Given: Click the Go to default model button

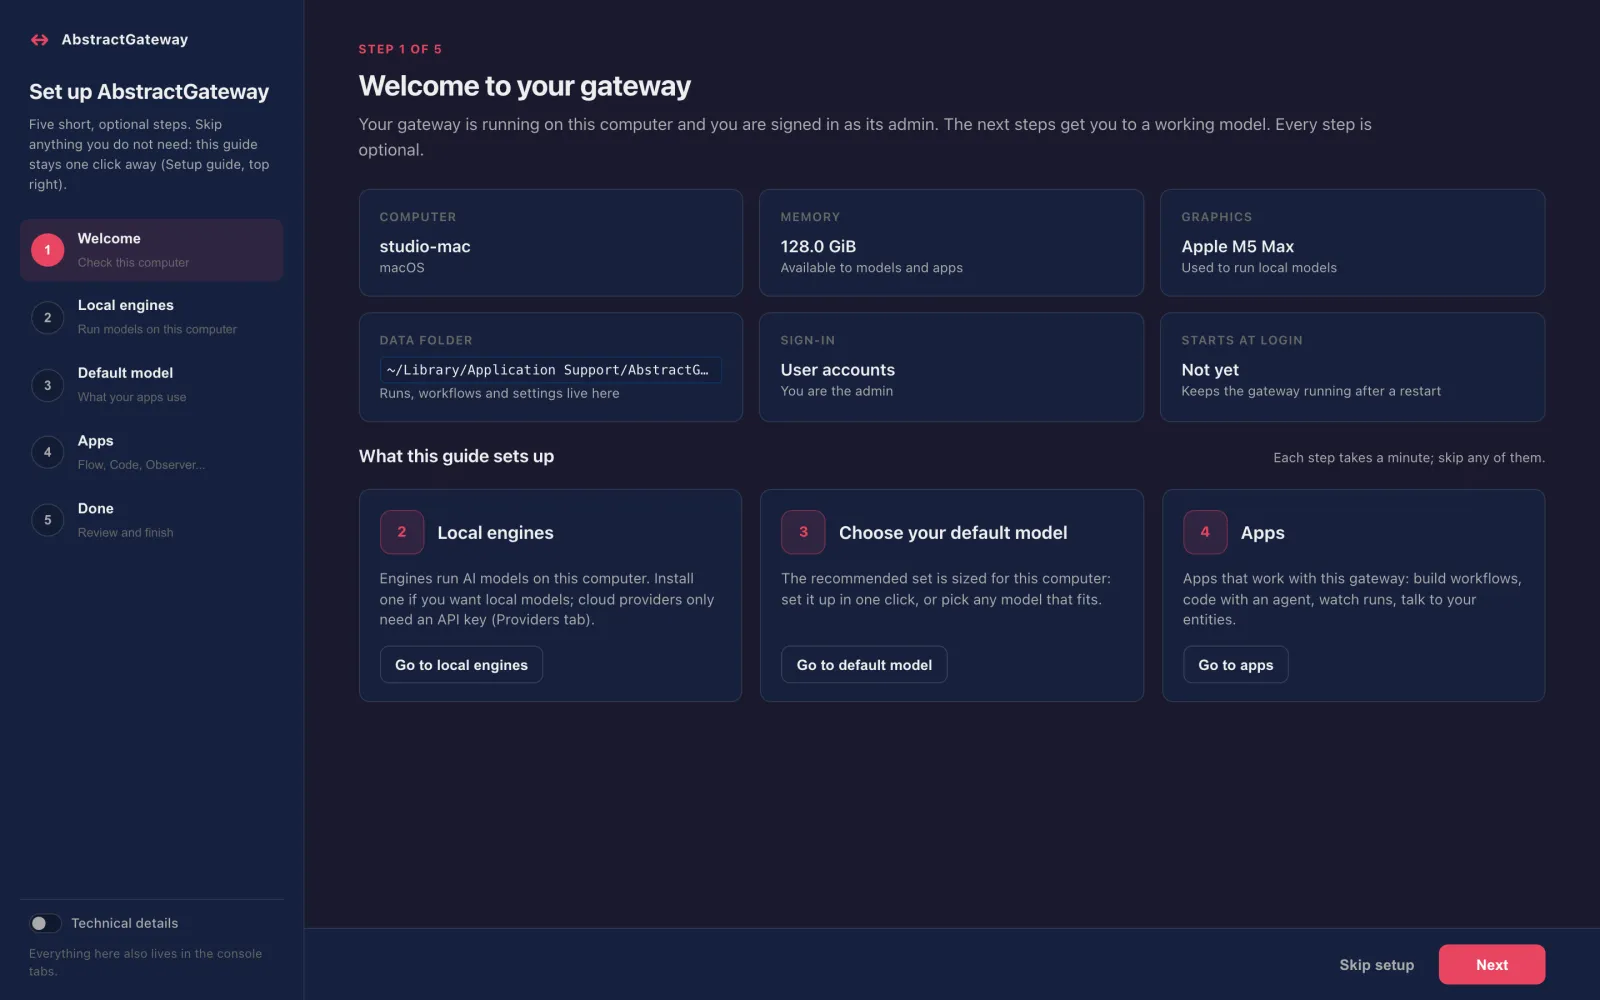Looking at the screenshot, I should tap(864, 665).
